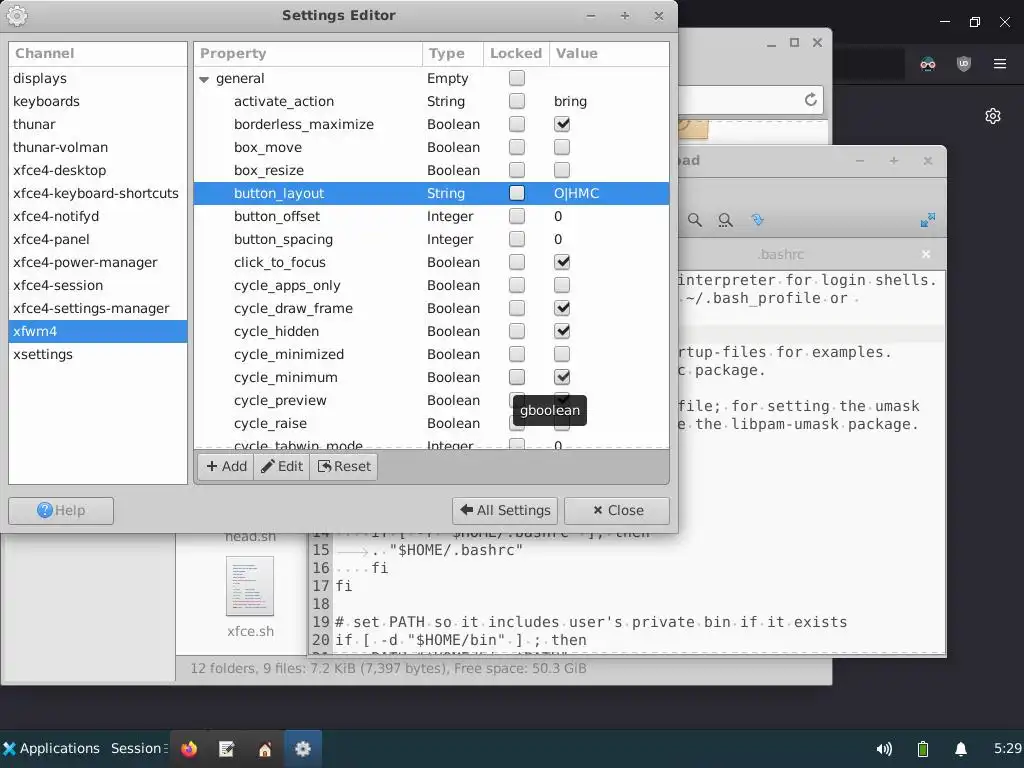Select the thunar channel
Viewport: 1024px width, 768px height.
tap(98, 124)
